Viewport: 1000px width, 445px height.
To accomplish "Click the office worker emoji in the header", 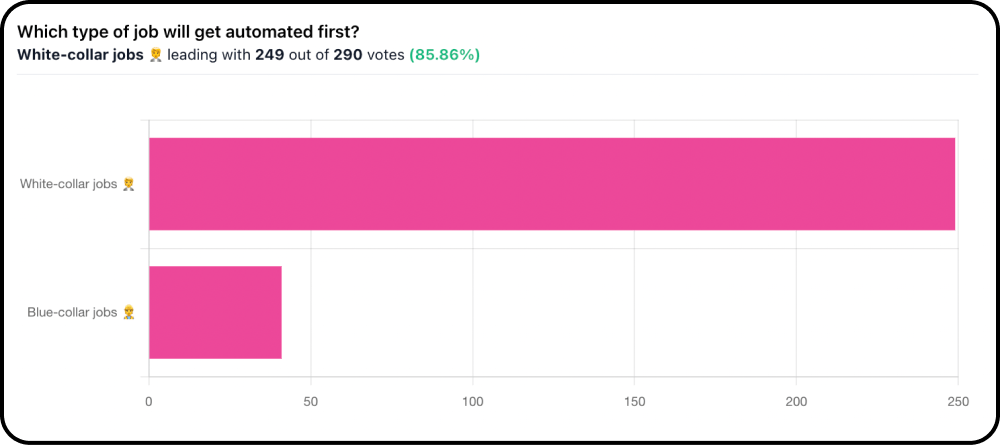I will point(155,55).
